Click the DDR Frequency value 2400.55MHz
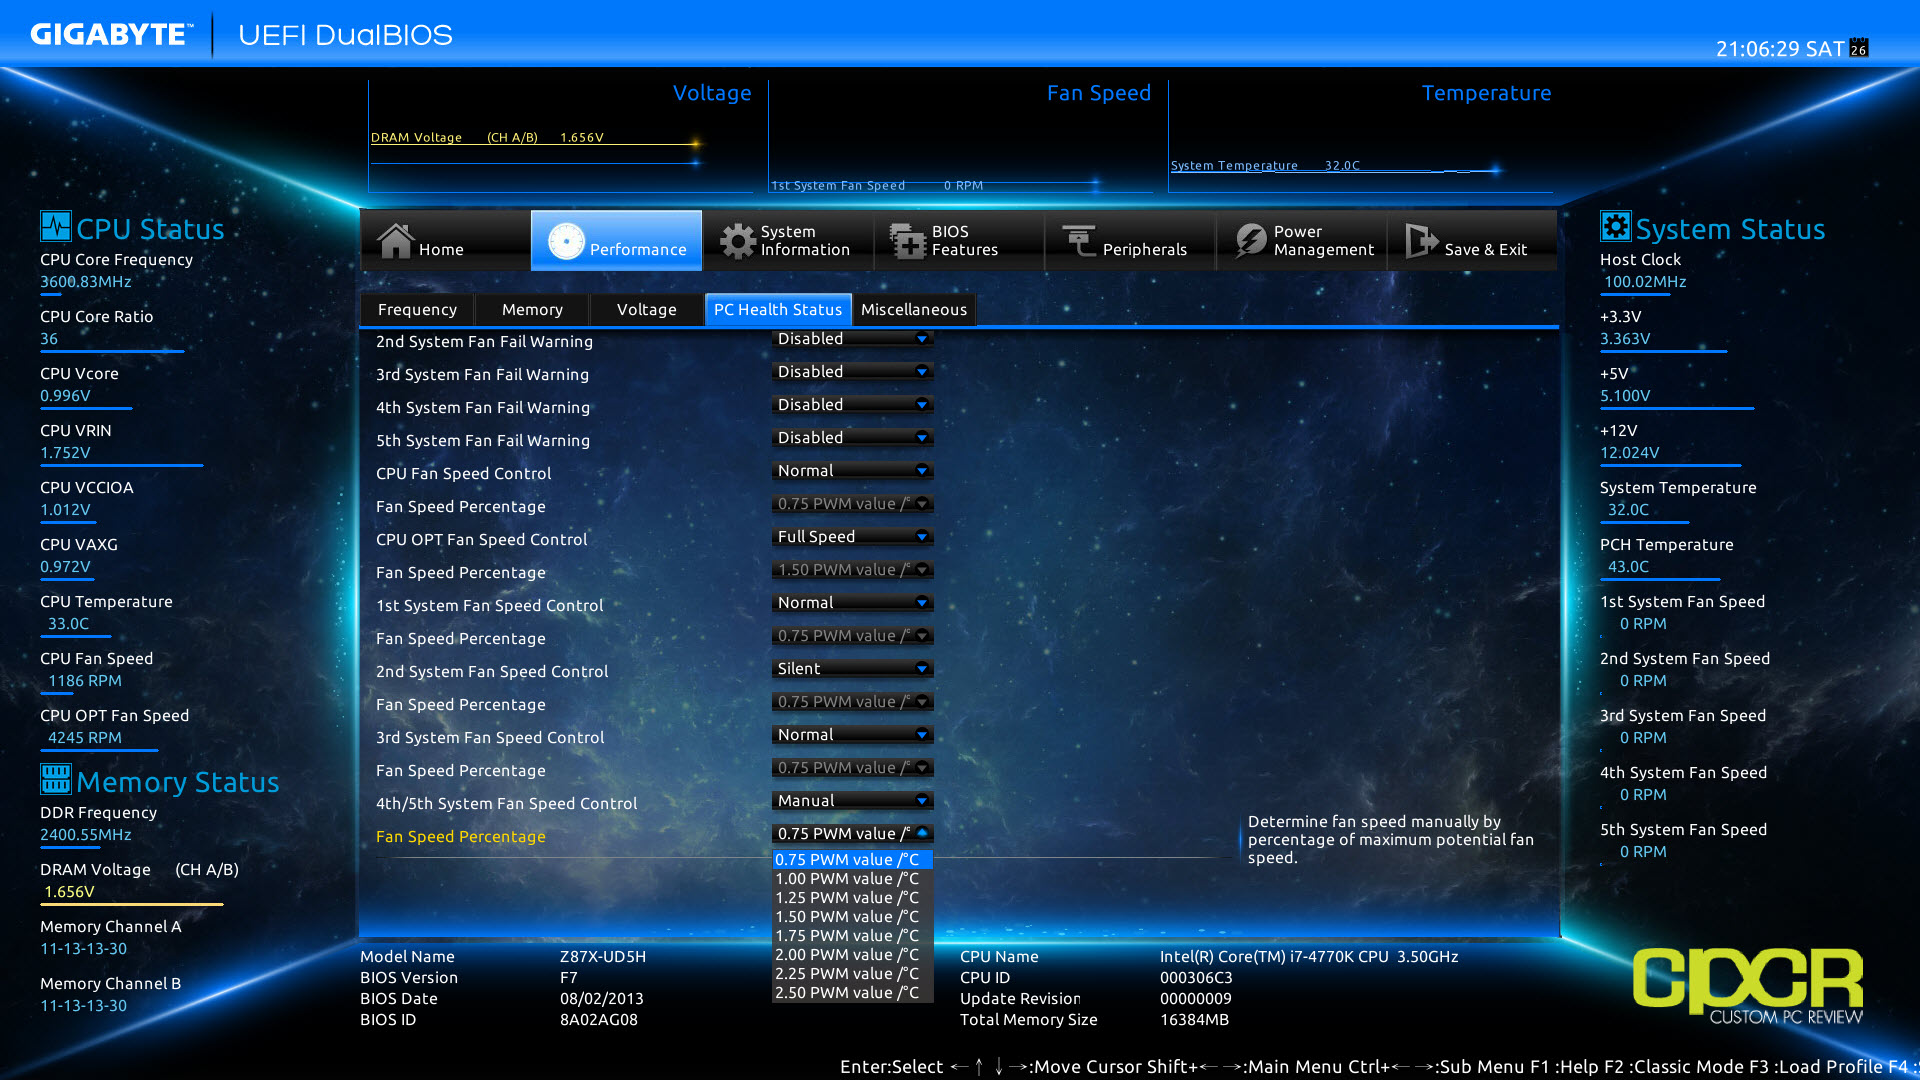Viewport: 1920px width, 1080px height. [86, 835]
